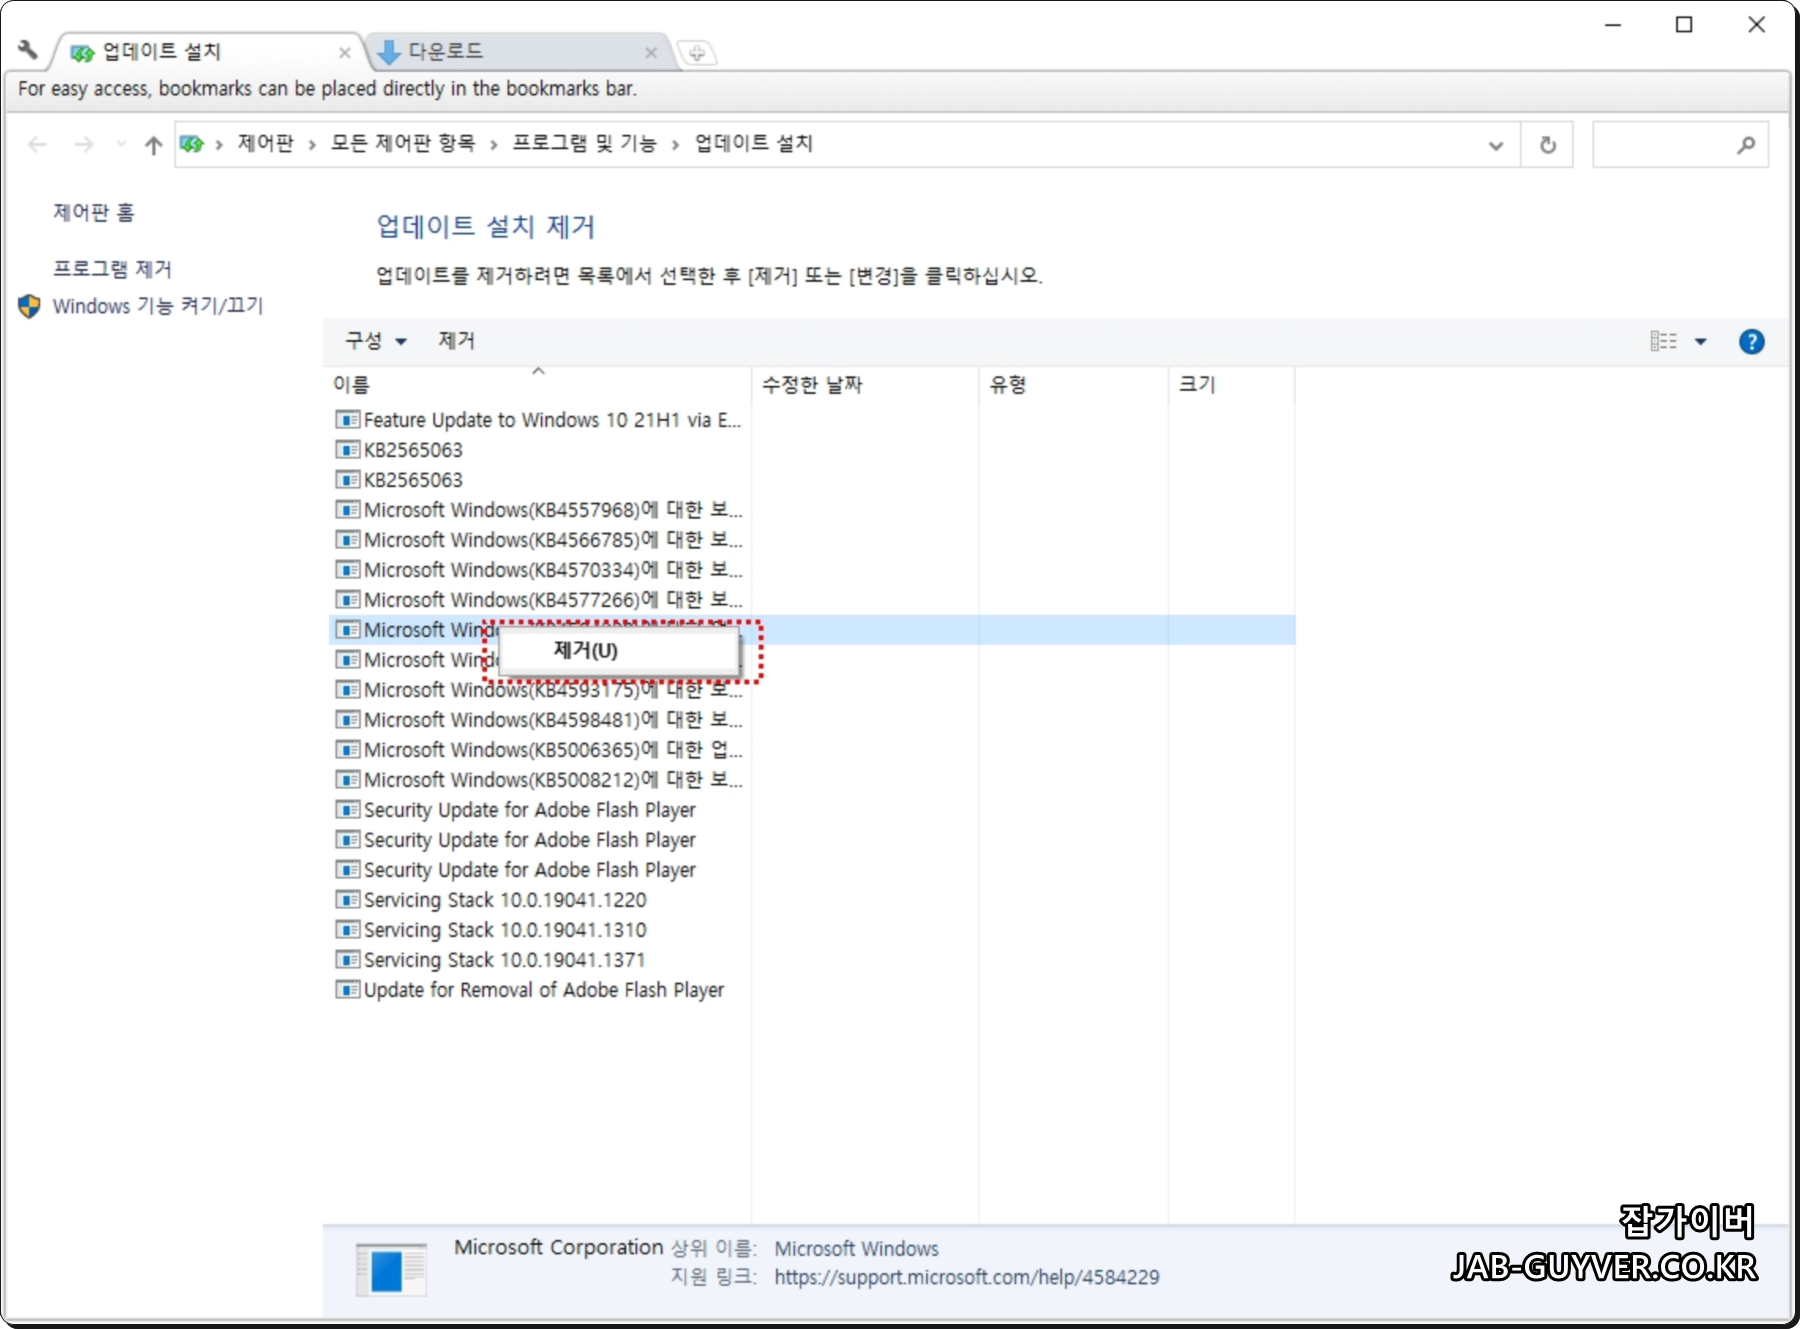
Task: Expand view options dropdown arrow
Action: [x=1700, y=342]
